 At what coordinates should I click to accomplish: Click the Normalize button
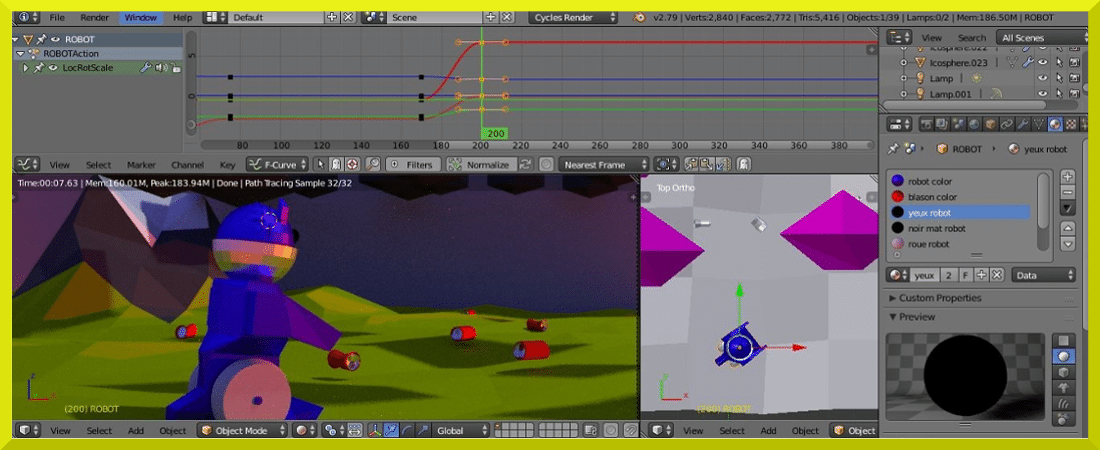[x=481, y=164]
